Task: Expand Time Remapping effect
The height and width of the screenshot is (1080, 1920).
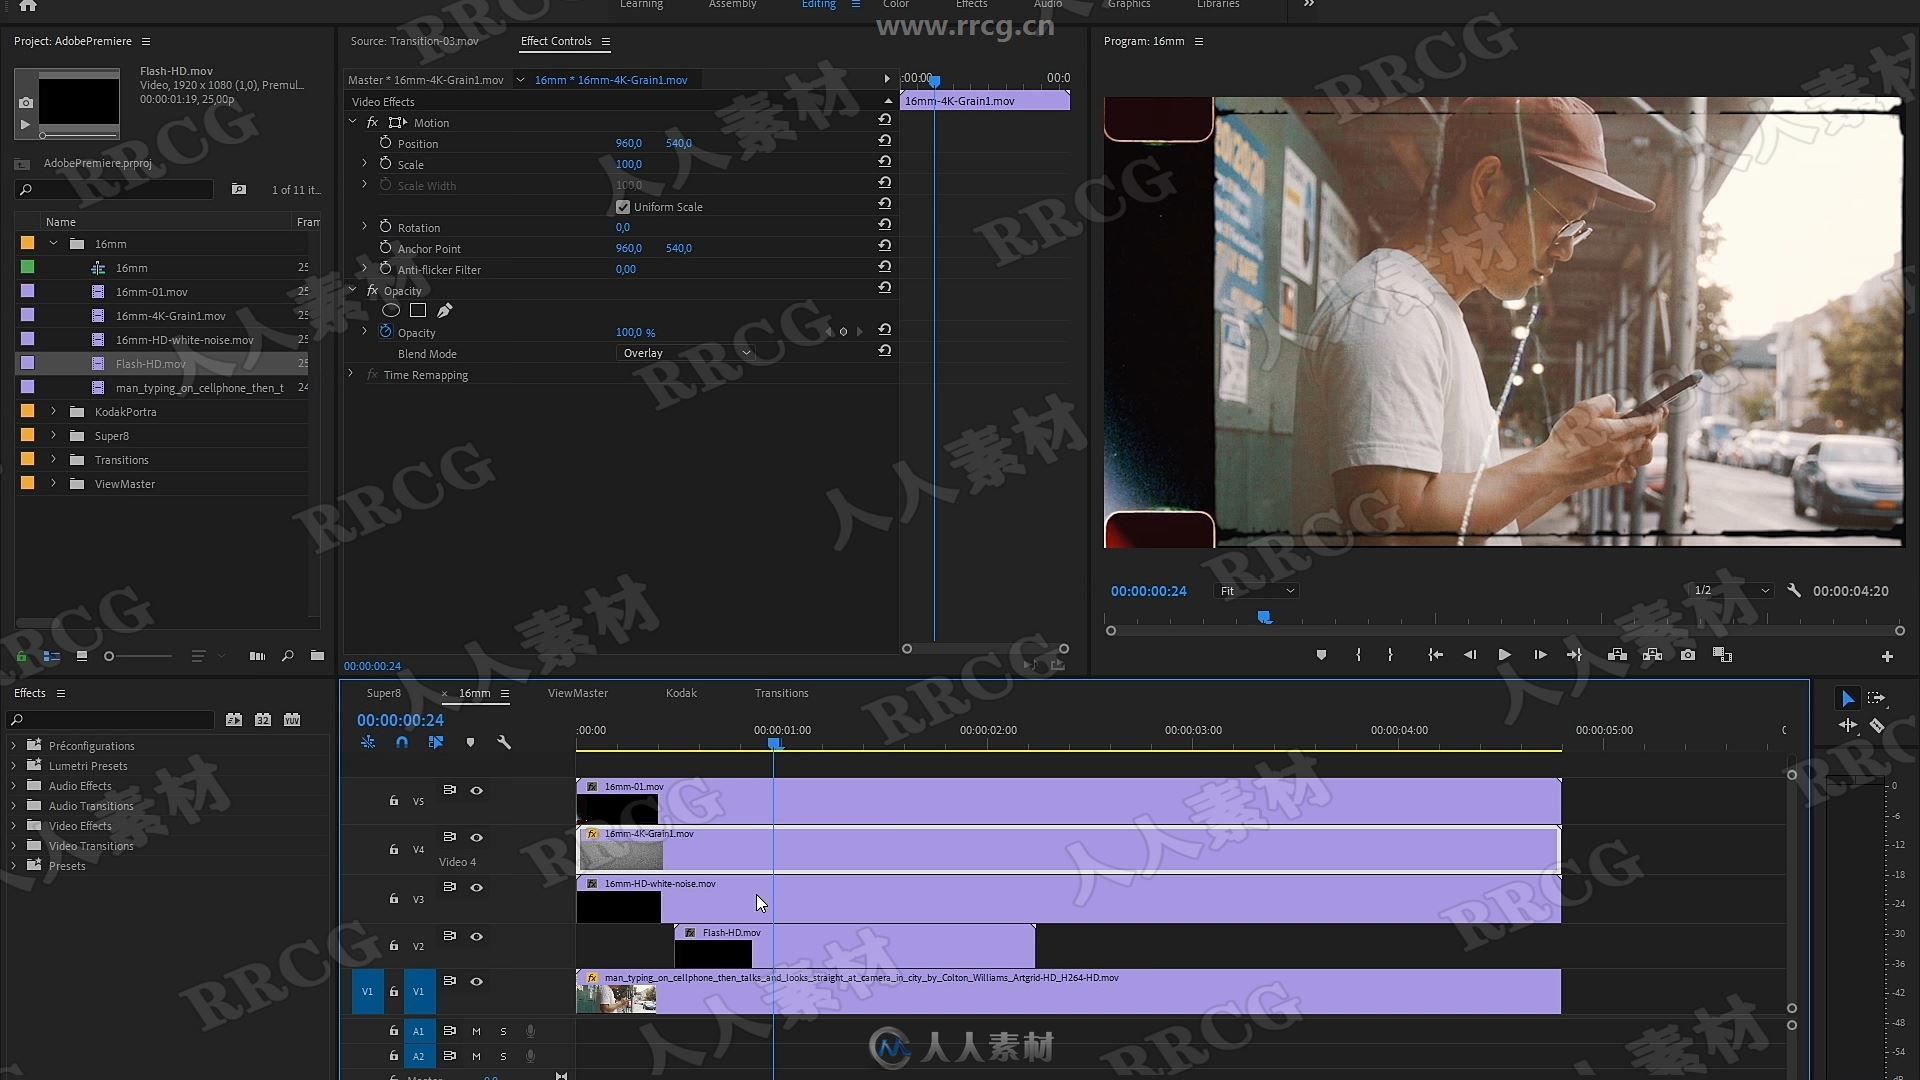Action: click(351, 375)
